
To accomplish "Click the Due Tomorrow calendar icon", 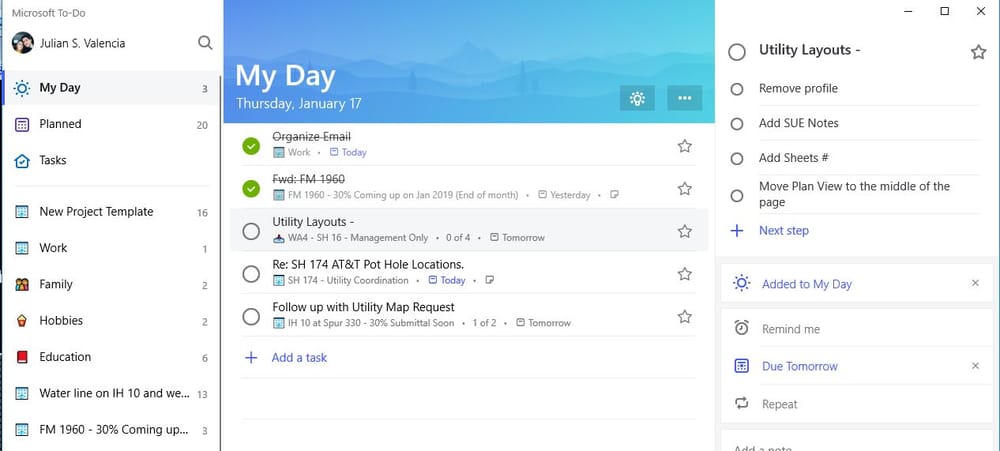I will [x=741, y=366].
